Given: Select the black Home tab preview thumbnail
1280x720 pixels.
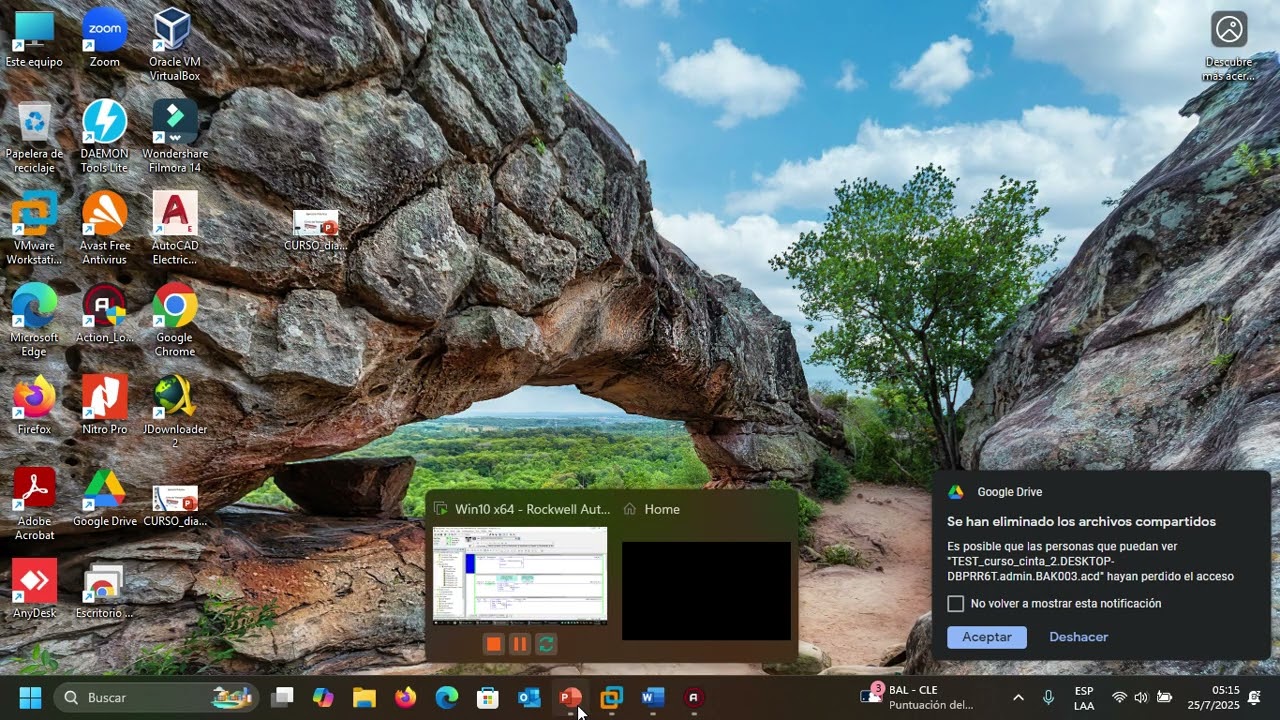Looking at the screenshot, I should [x=706, y=590].
